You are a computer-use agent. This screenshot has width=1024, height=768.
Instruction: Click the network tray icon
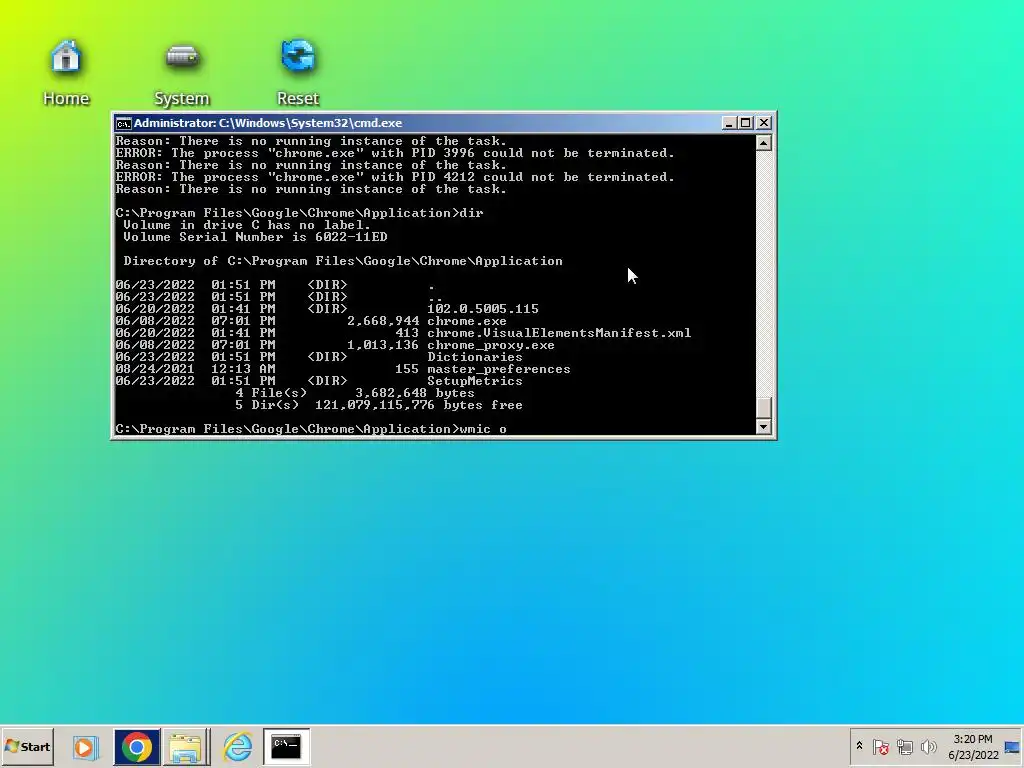click(x=904, y=746)
